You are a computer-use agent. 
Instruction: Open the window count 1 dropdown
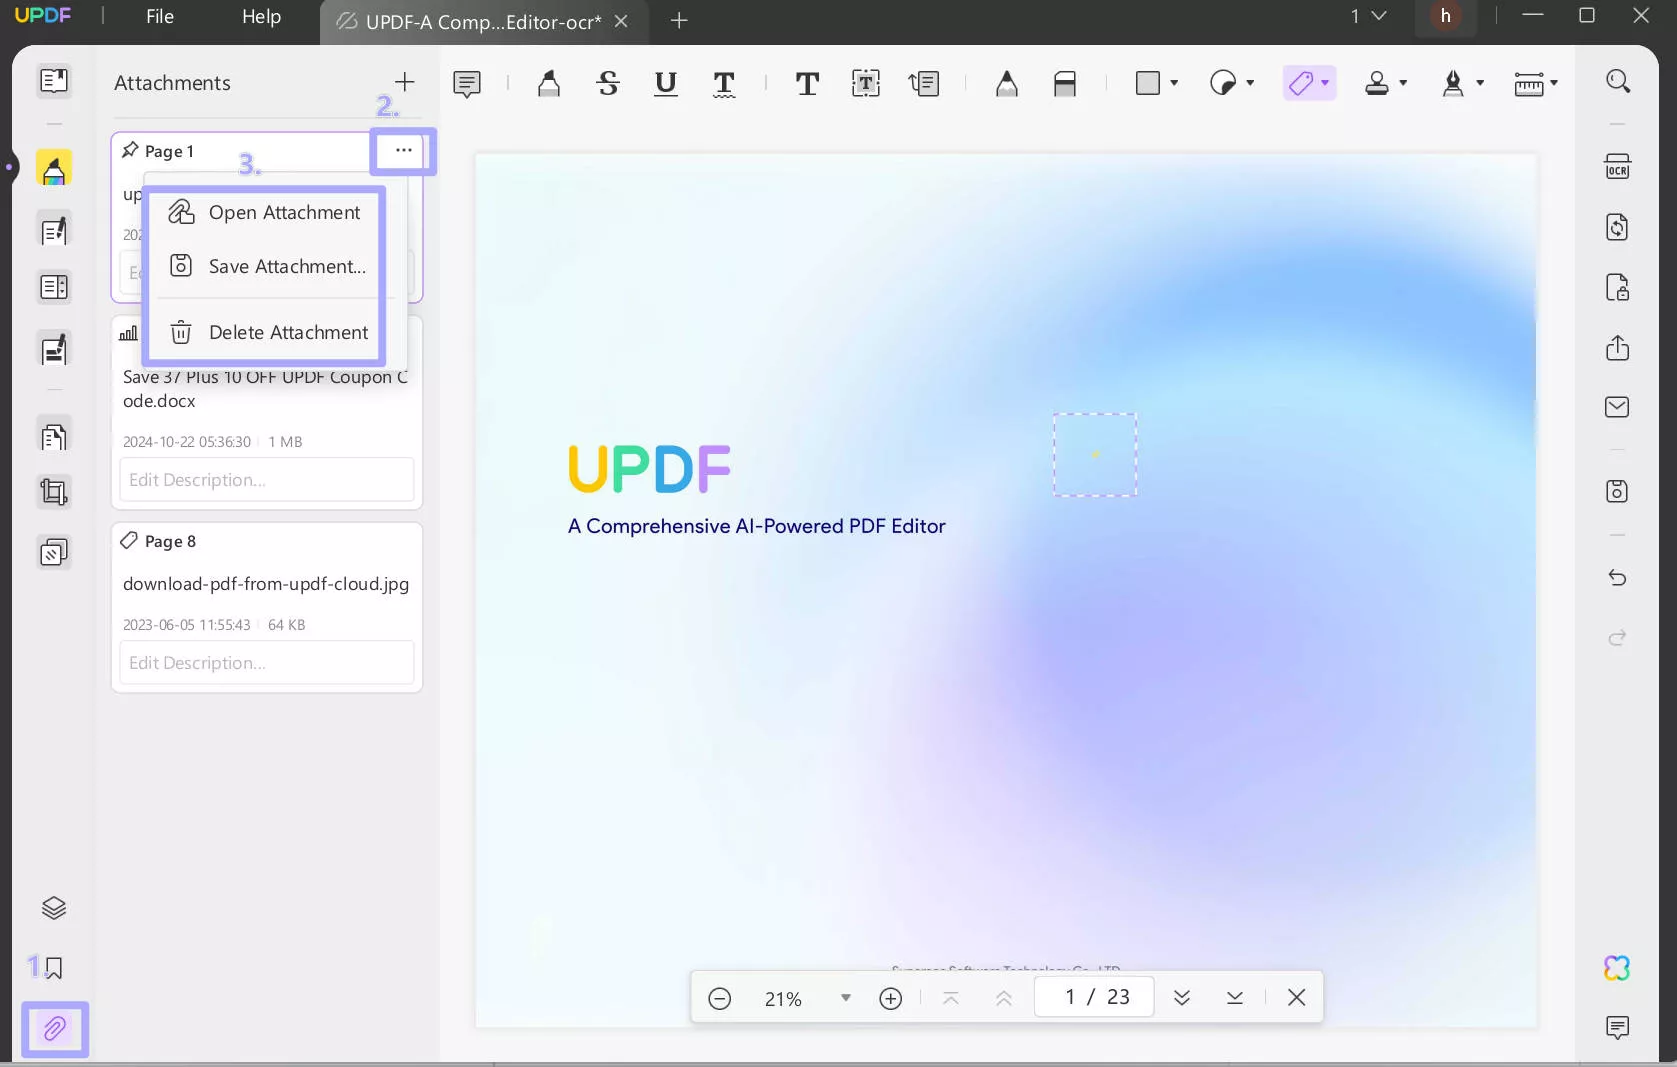[1369, 16]
